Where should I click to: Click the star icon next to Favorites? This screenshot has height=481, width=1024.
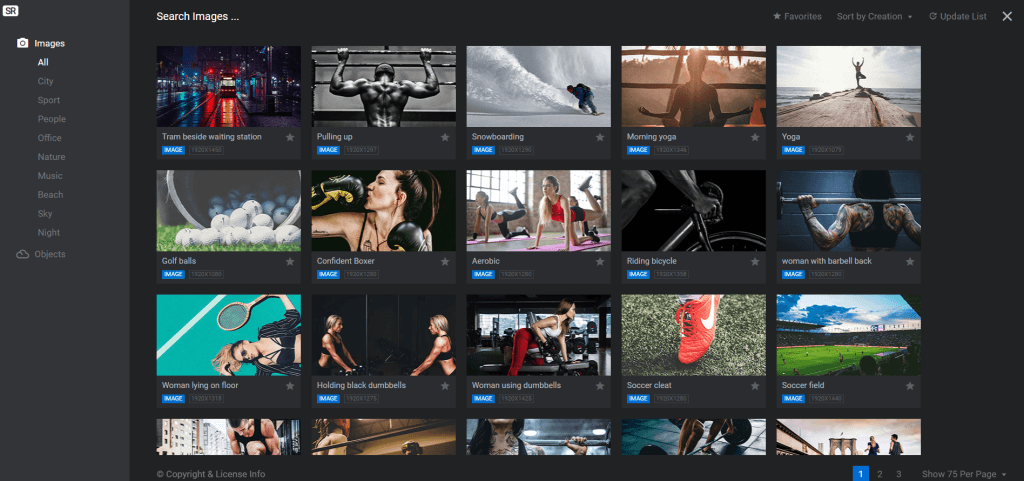(777, 16)
